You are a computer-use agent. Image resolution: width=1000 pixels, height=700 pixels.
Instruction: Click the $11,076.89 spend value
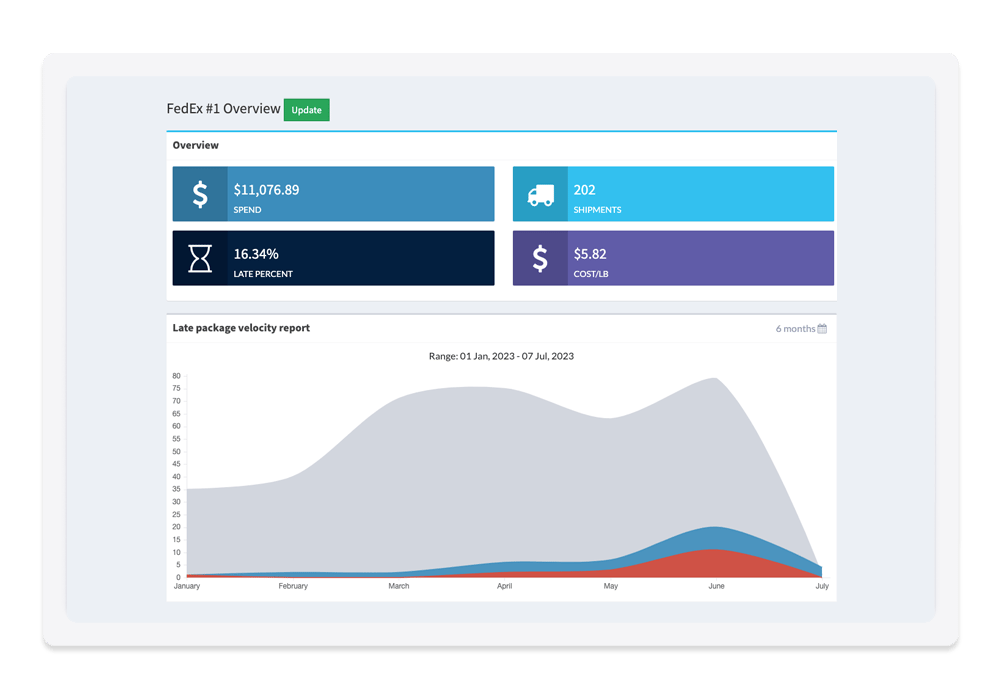266,189
